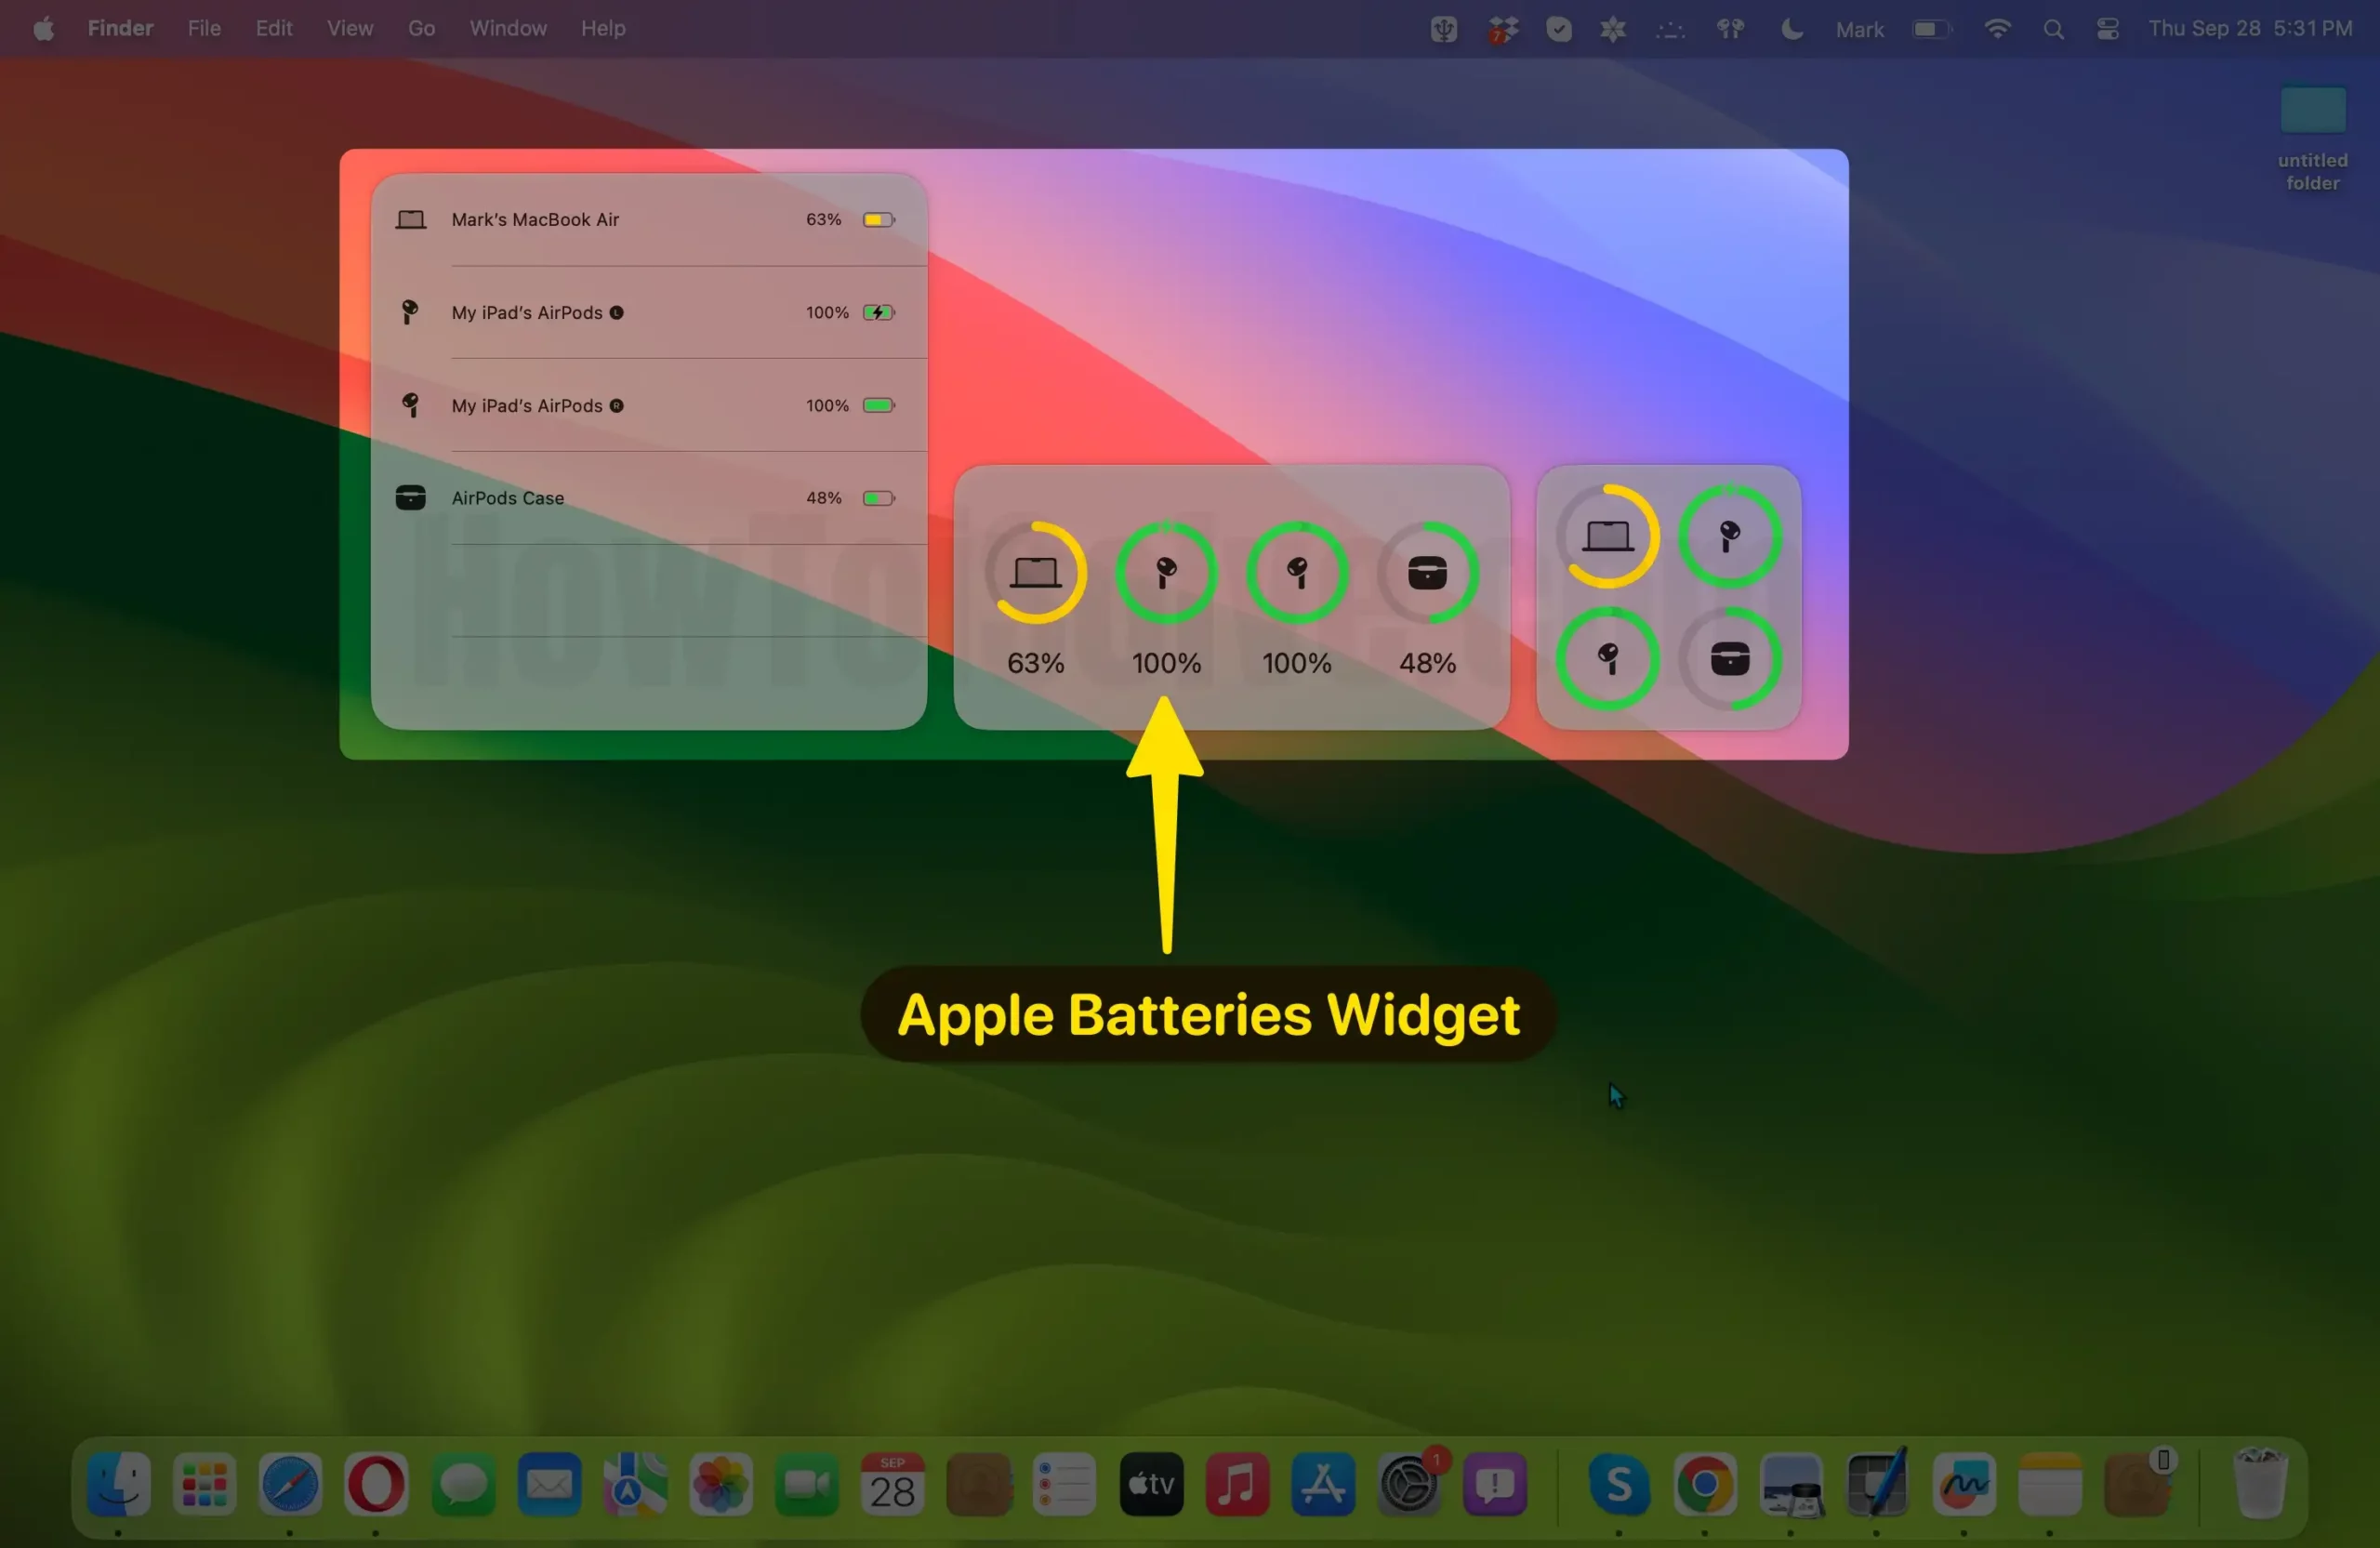
Task: Open the Help menu
Action: click(603, 29)
